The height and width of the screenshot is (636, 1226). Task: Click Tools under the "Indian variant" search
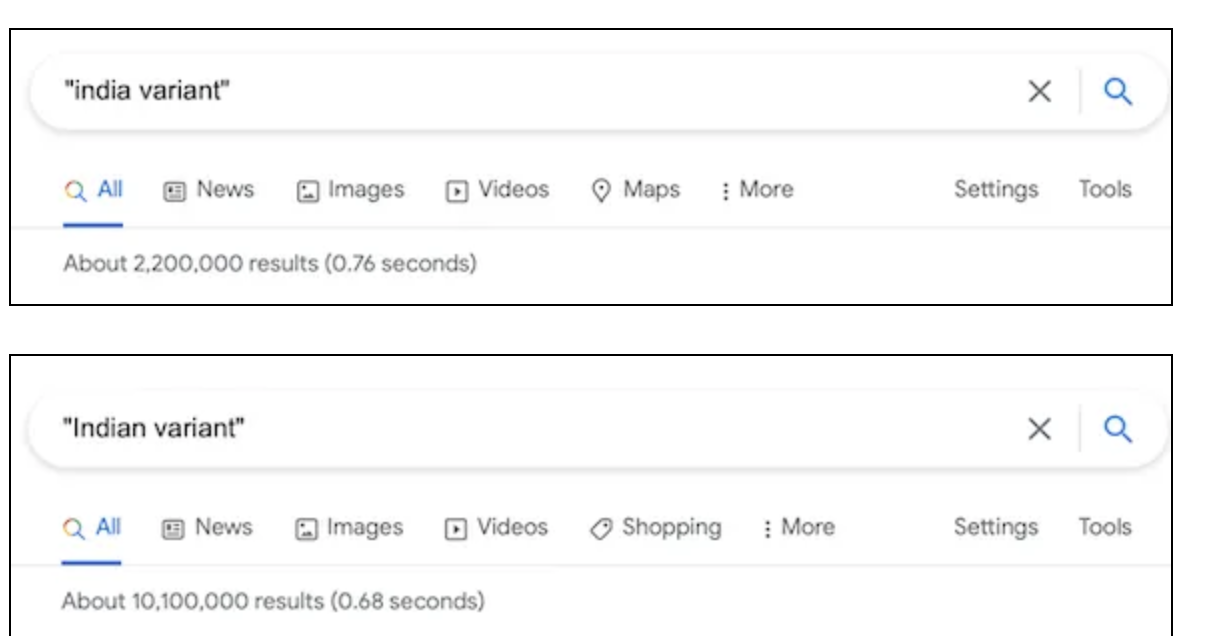pos(1105,527)
